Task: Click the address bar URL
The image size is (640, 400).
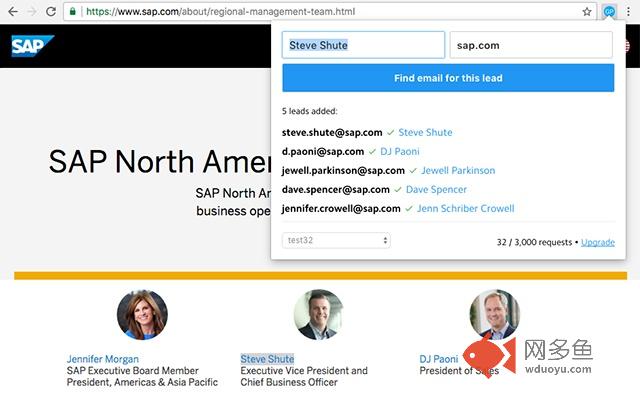Action: click(x=220, y=11)
